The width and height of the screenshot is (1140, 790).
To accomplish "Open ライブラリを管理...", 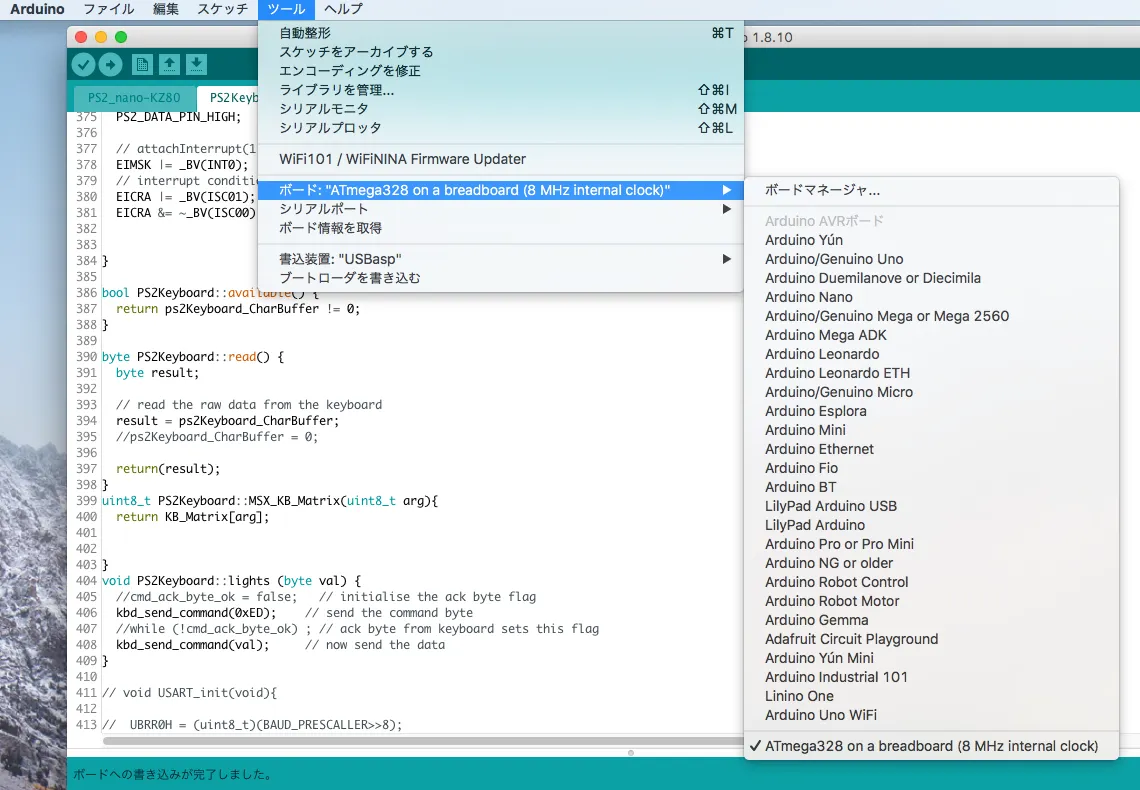I will [x=501, y=90].
